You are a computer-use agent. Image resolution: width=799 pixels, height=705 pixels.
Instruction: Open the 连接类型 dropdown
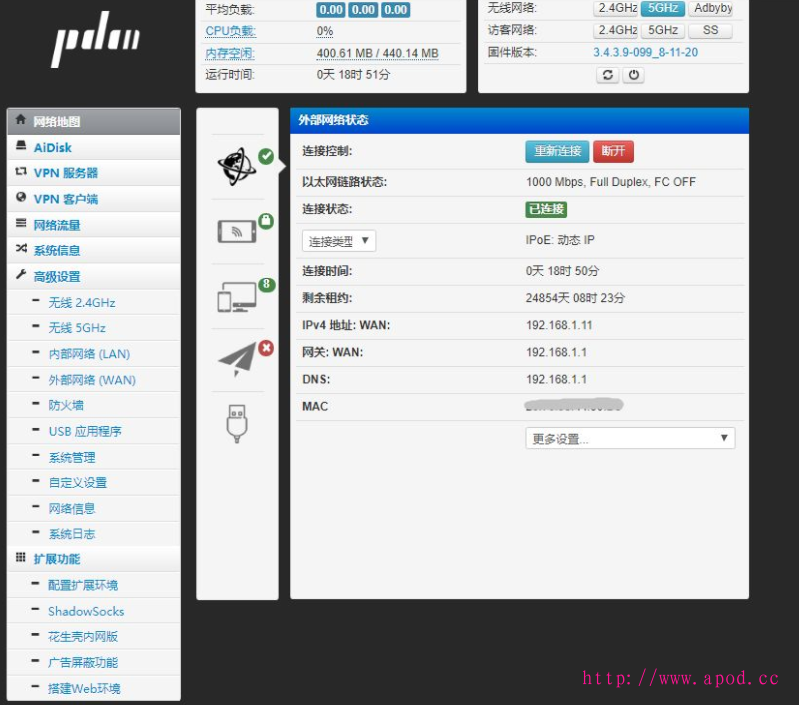point(338,241)
